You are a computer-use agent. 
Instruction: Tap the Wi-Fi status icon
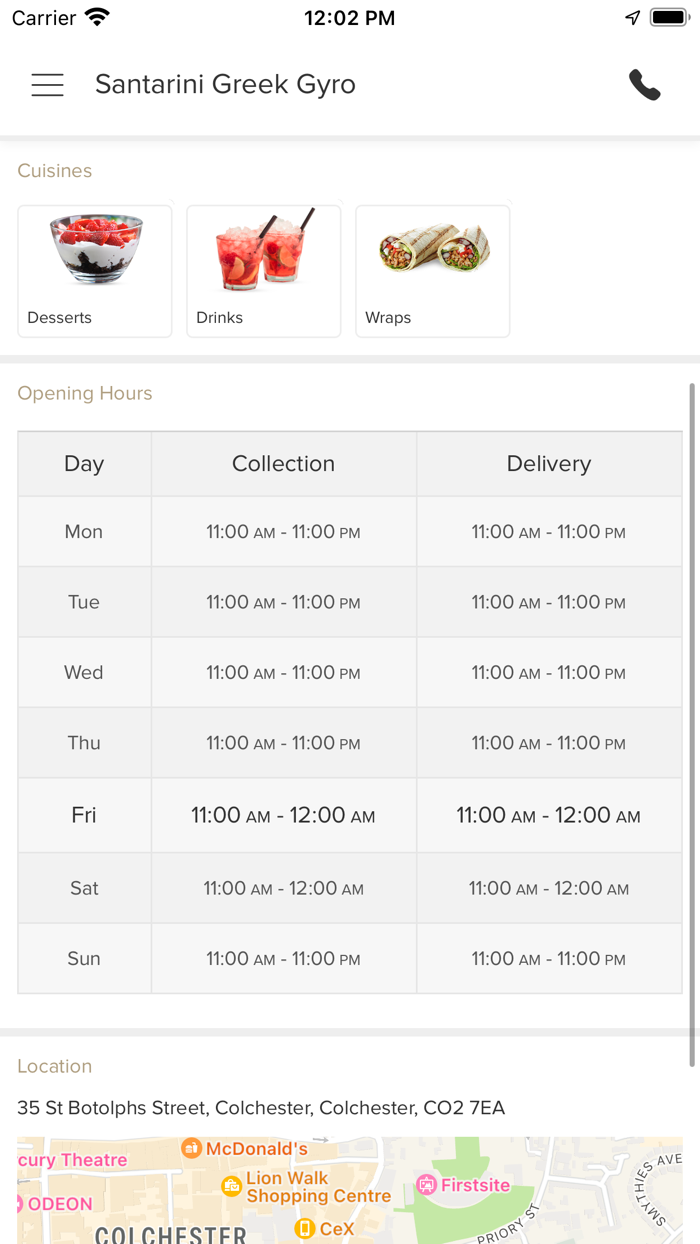[x=97, y=18]
